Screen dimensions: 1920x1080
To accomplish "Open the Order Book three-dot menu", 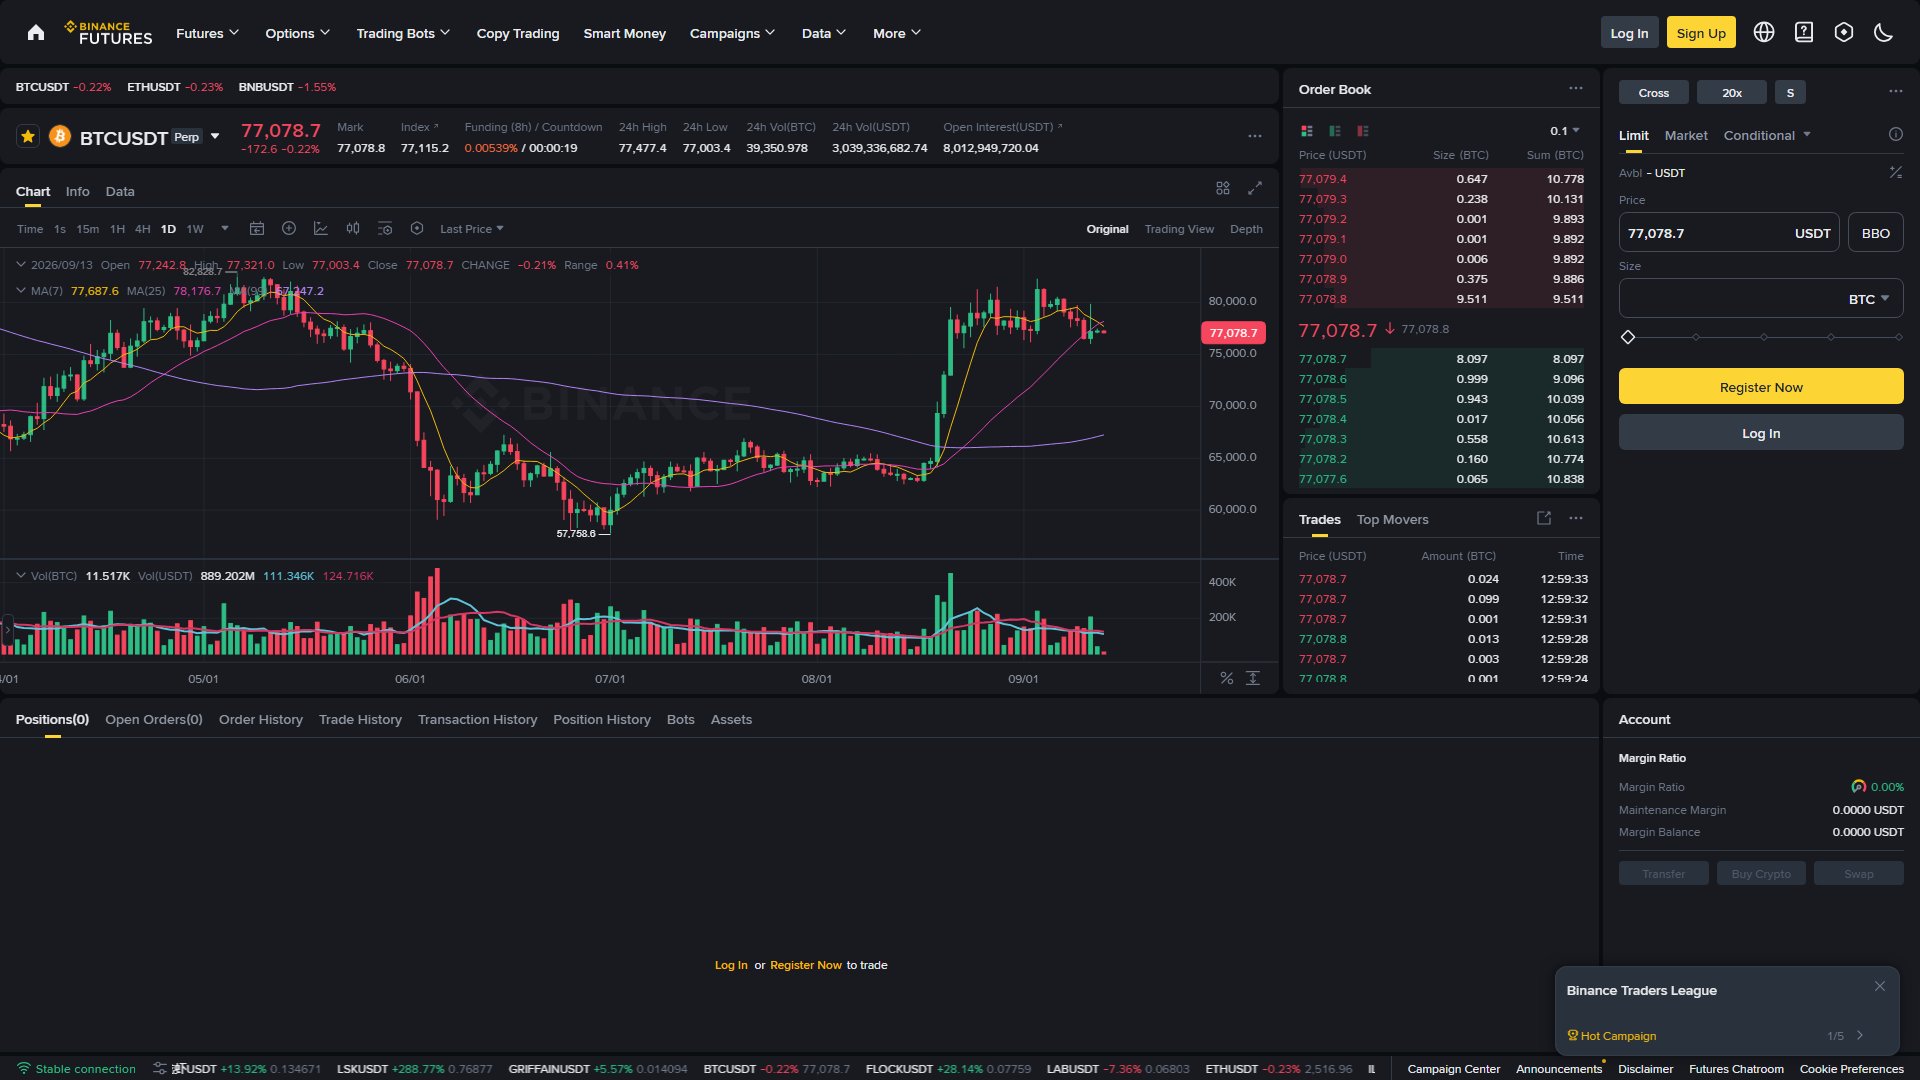I will pyautogui.click(x=1576, y=89).
